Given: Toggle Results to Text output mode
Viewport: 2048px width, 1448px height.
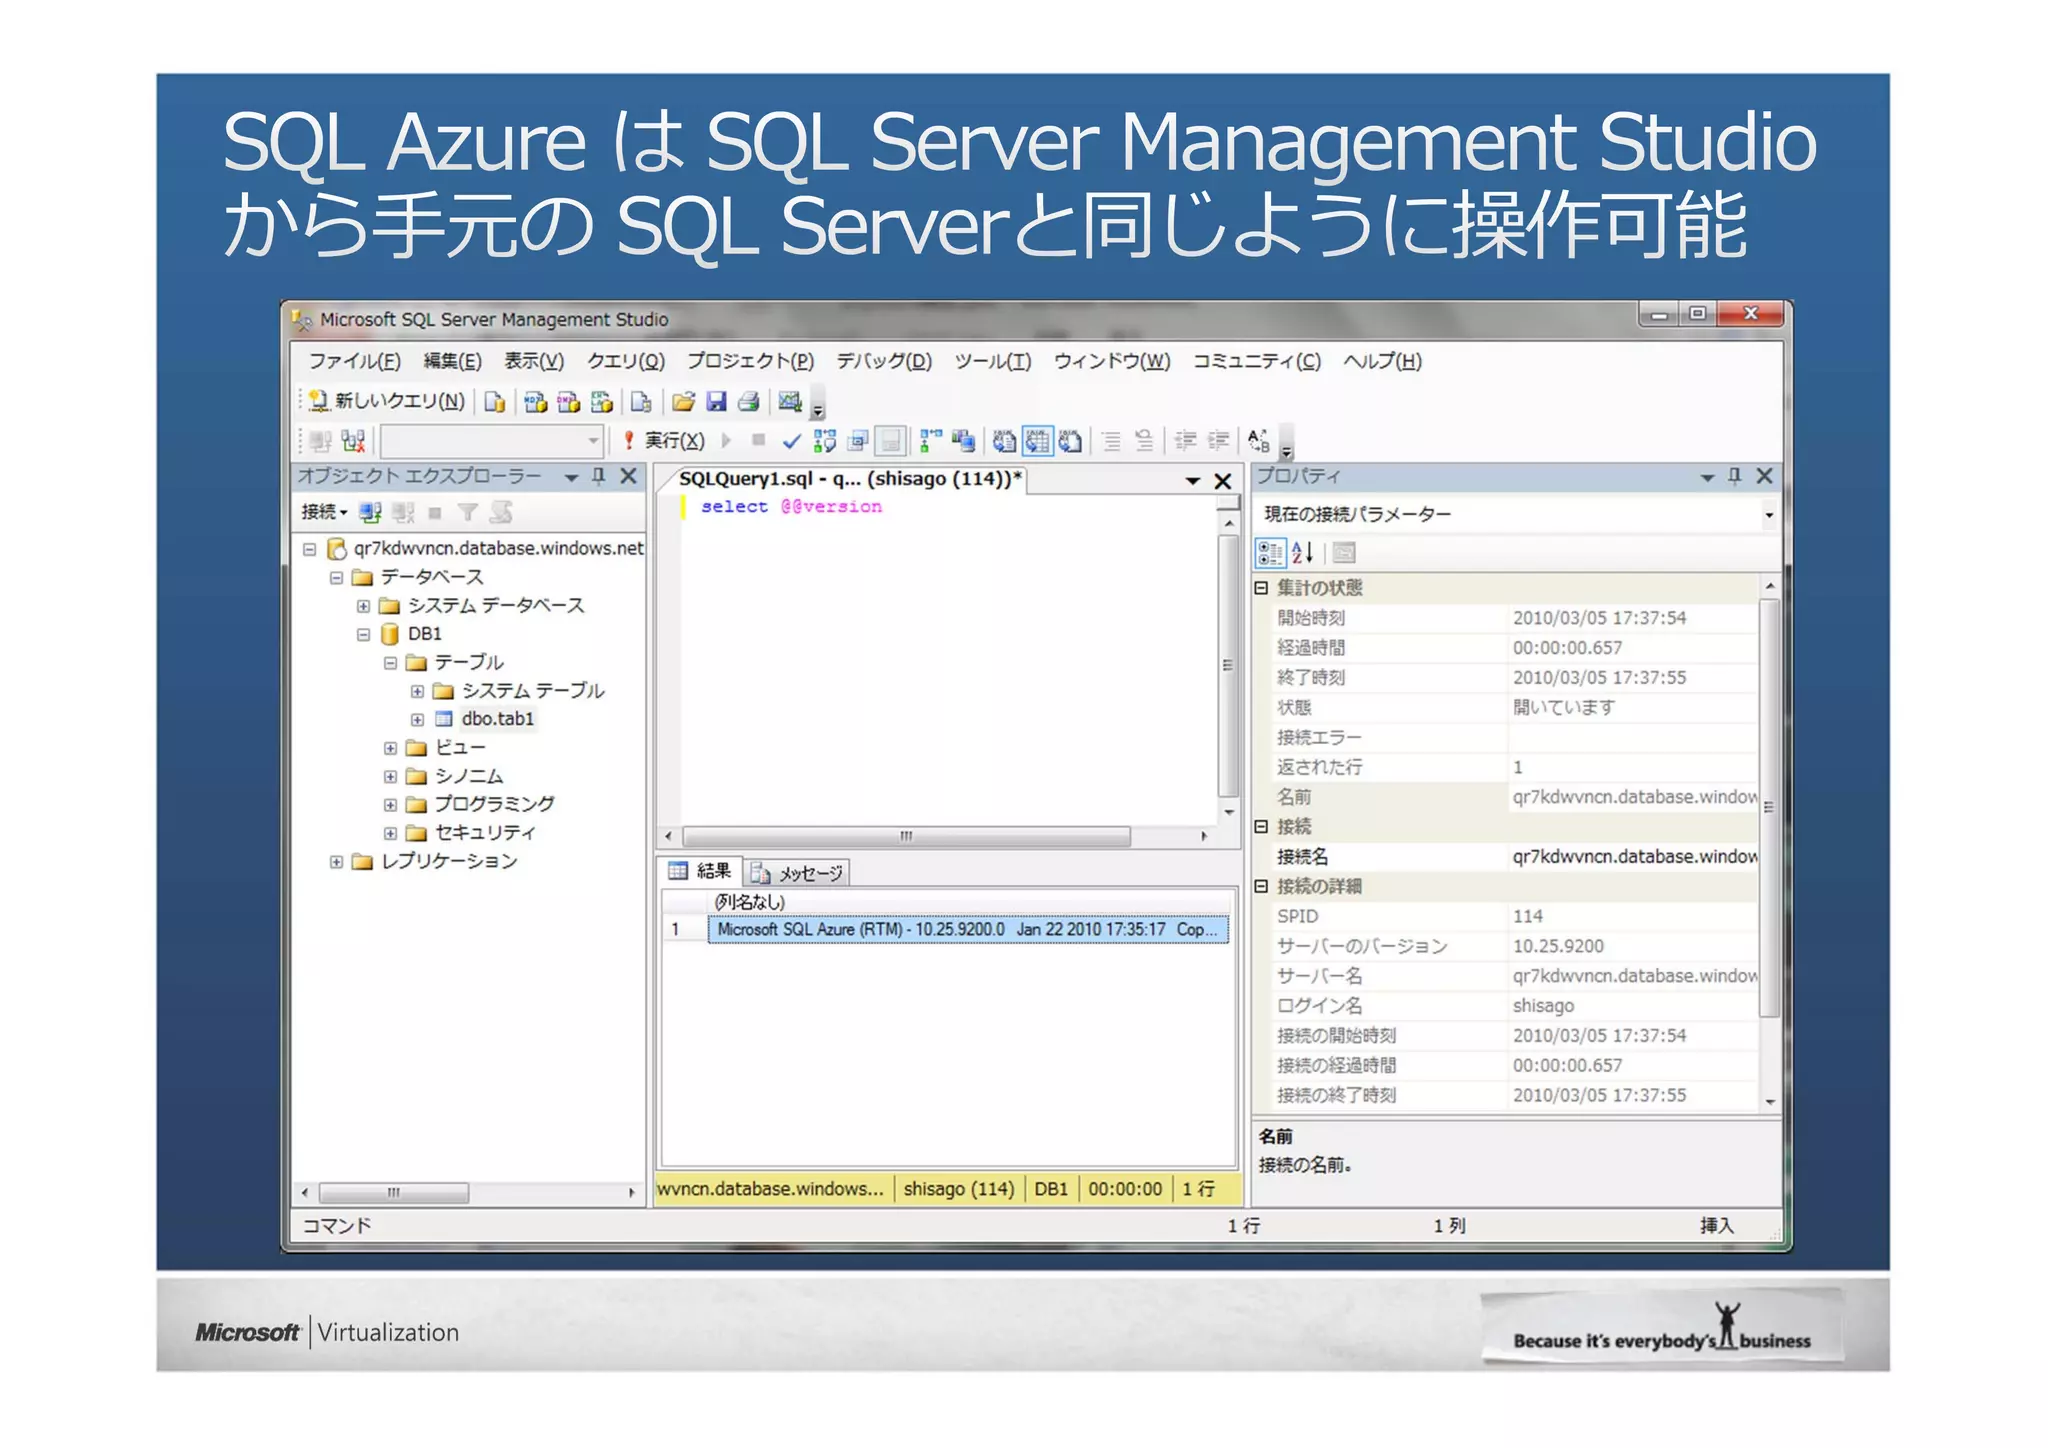Looking at the screenshot, I should [1004, 441].
